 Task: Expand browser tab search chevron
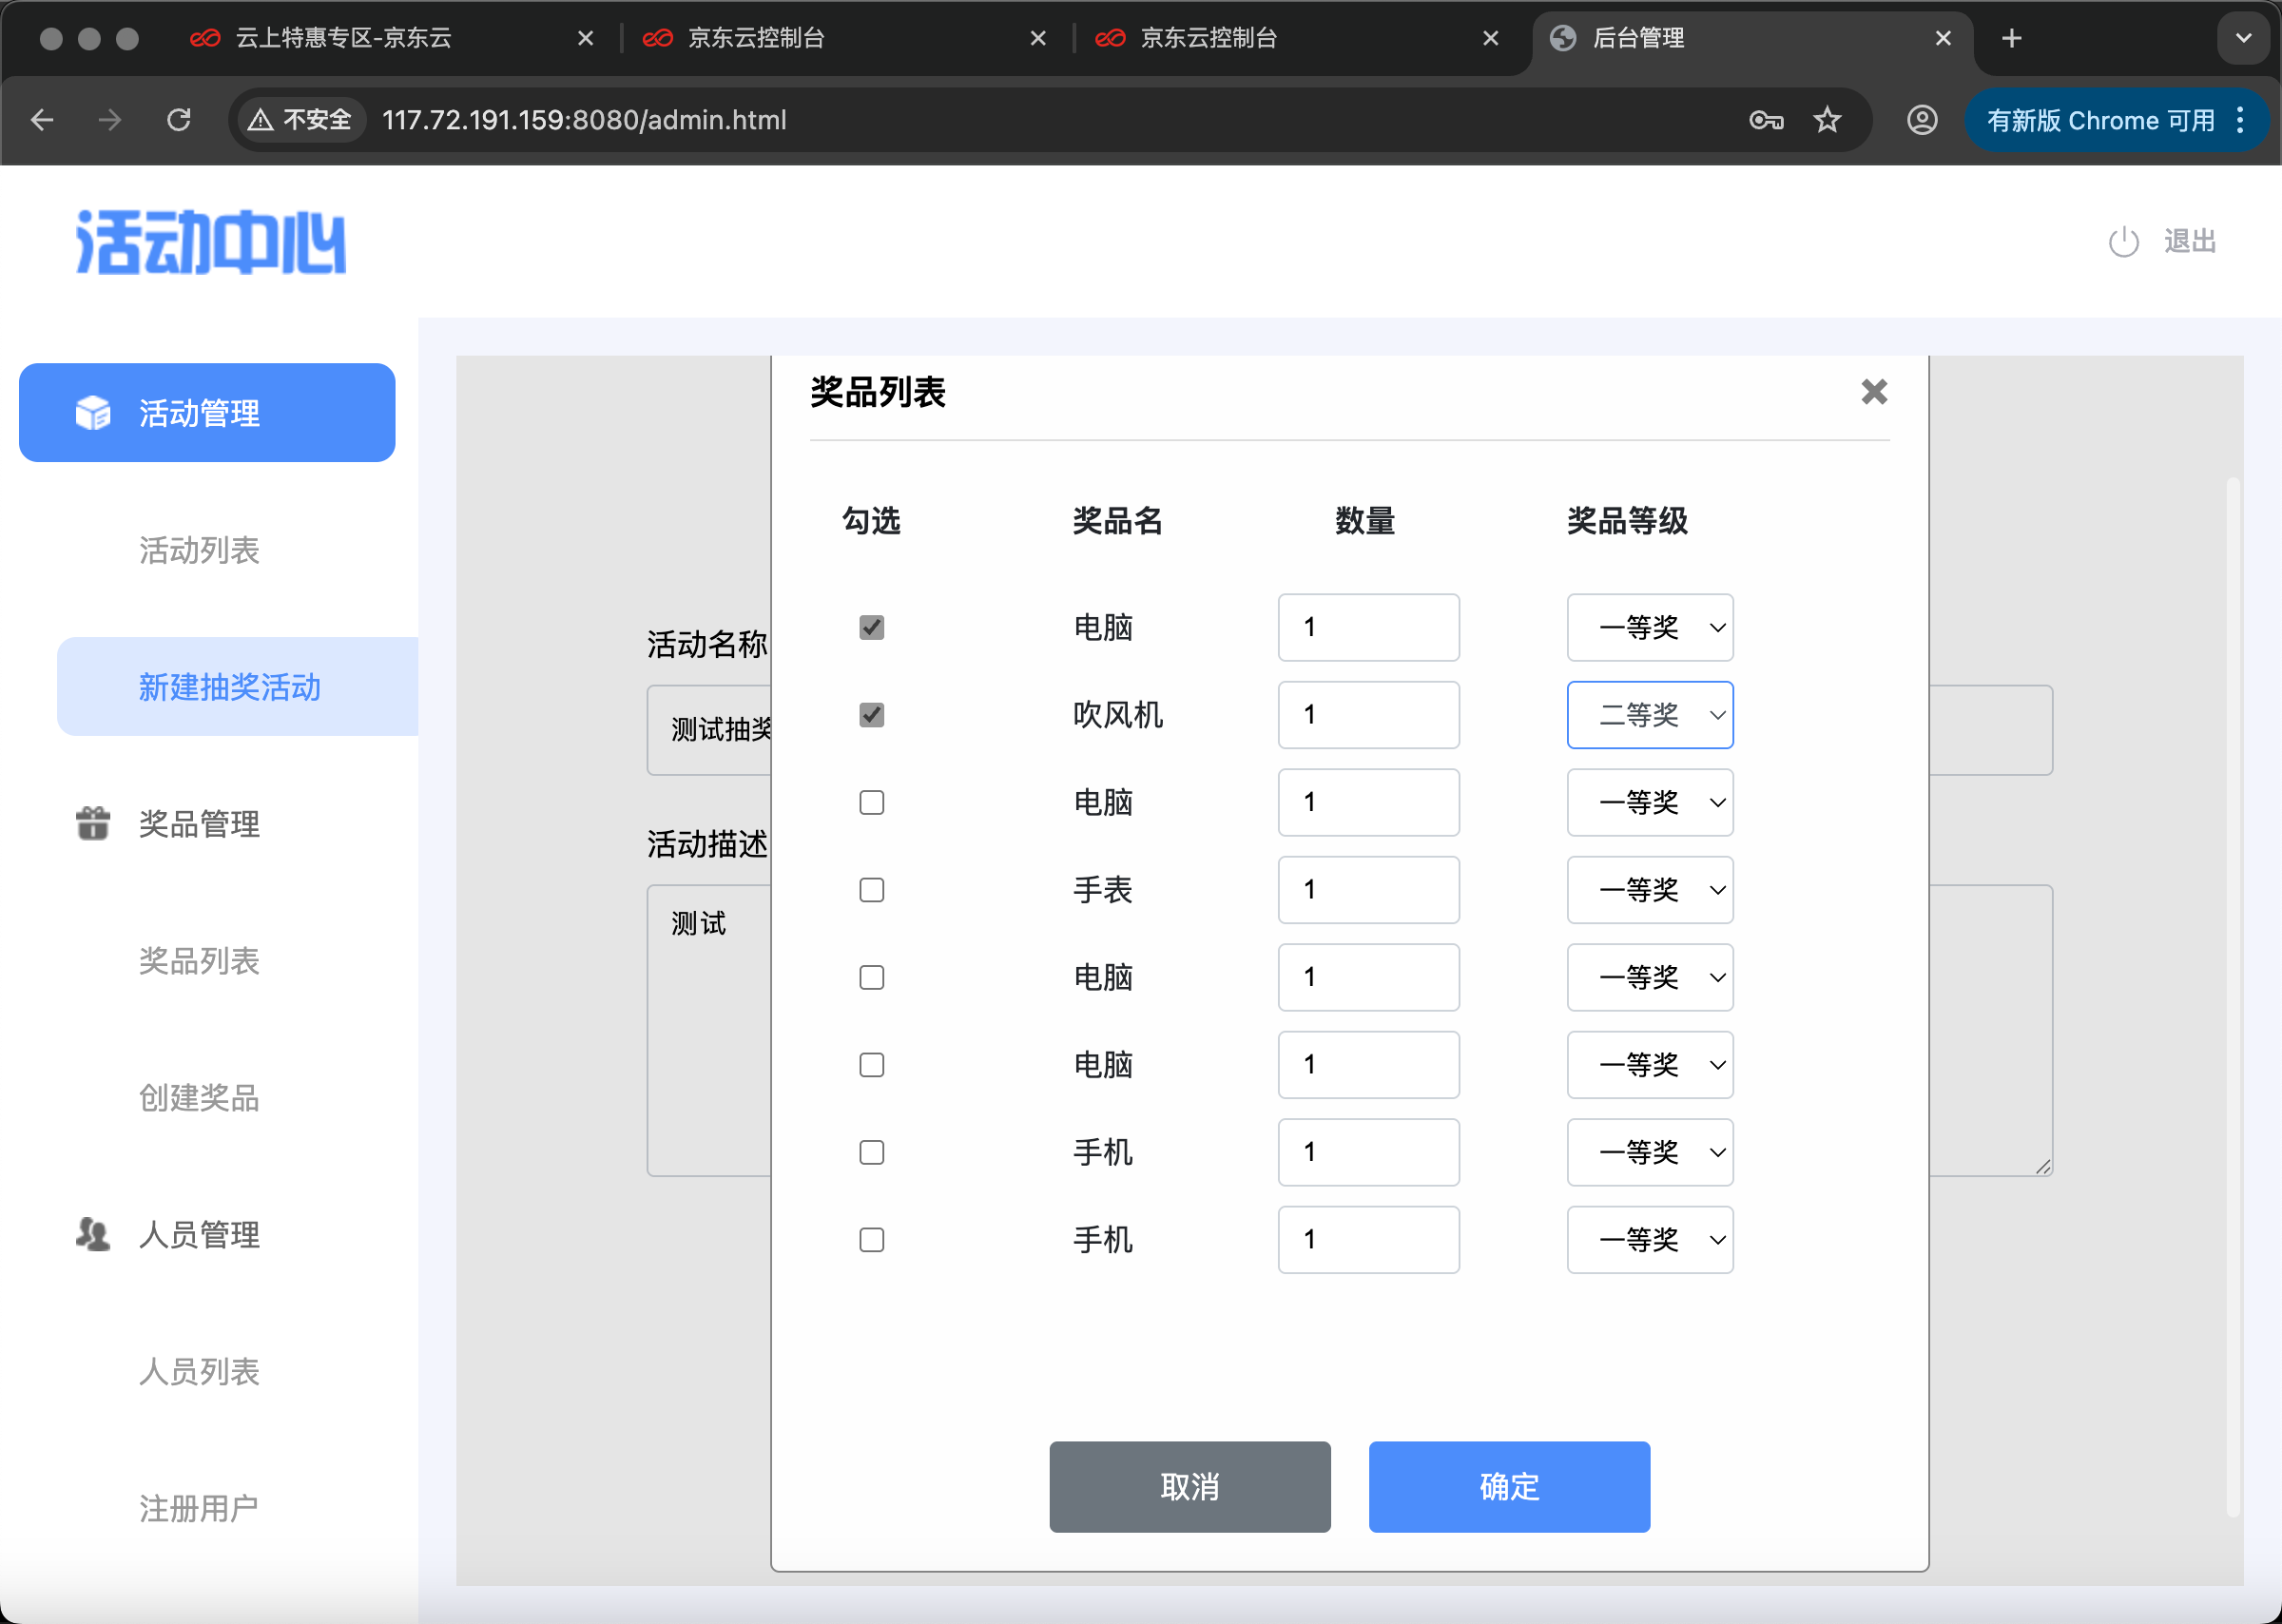[2243, 38]
